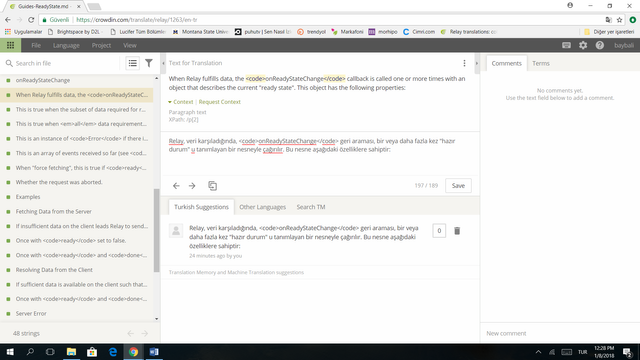Open the File menu
This screenshot has width=640, height=360.
point(36,45)
